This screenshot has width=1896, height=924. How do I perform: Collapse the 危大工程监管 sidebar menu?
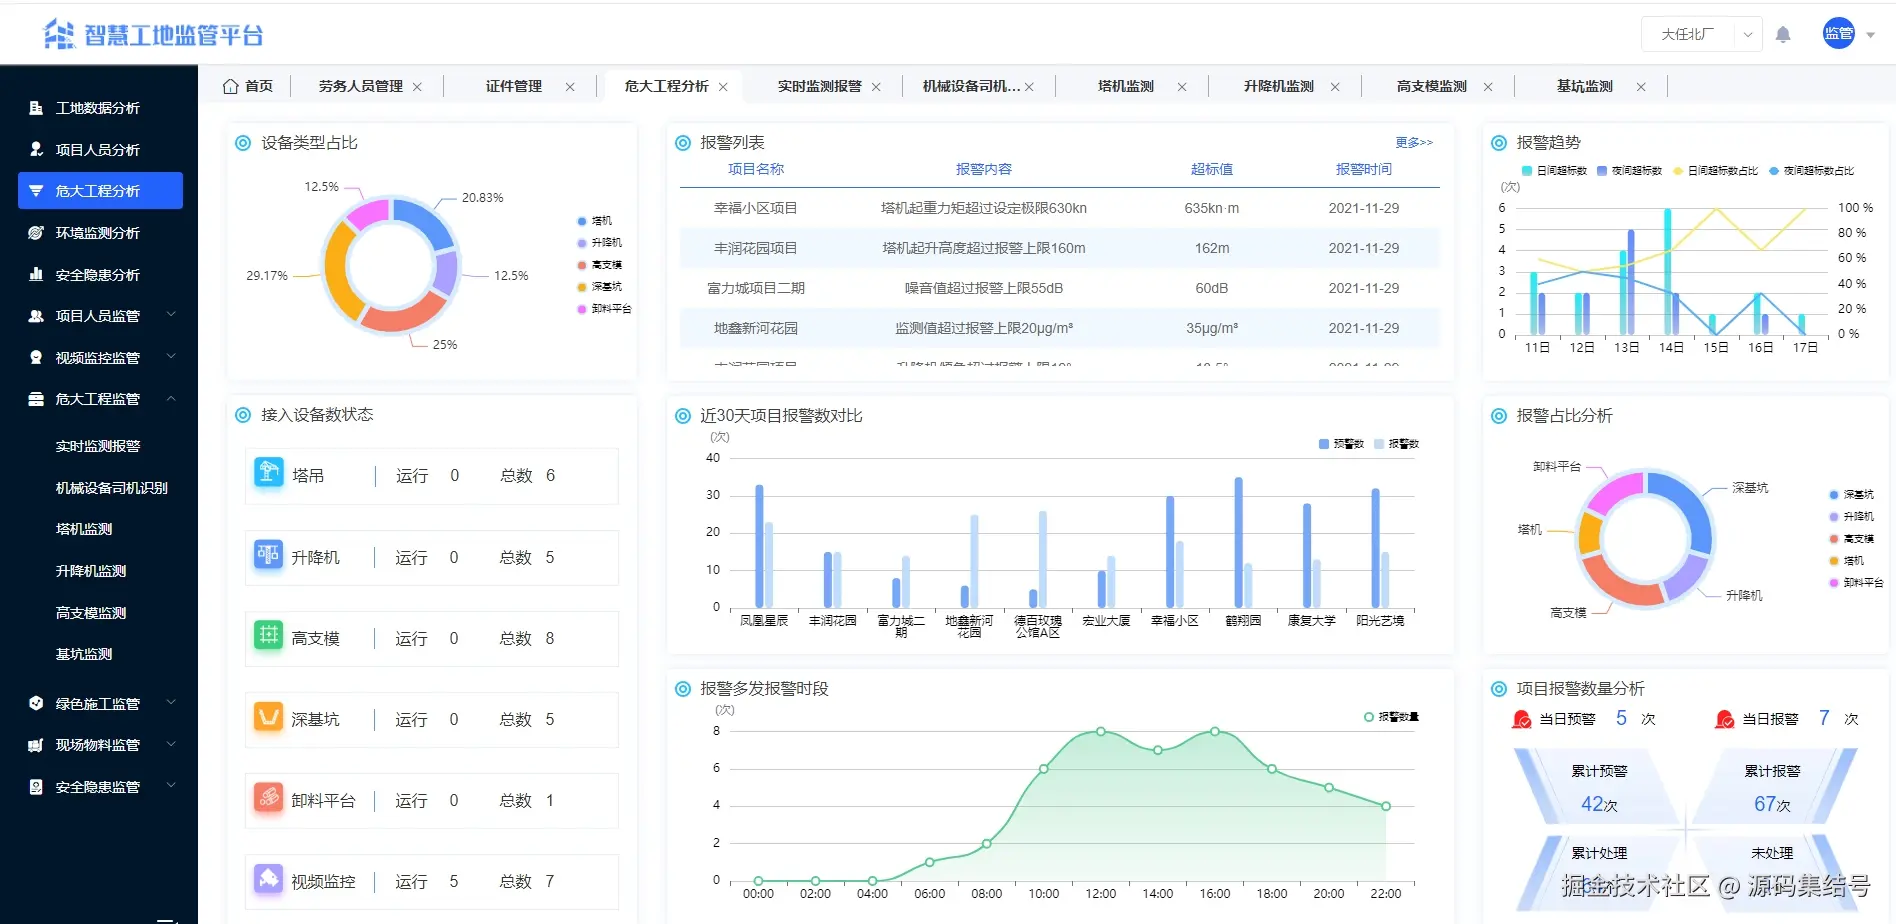point(100,399)
